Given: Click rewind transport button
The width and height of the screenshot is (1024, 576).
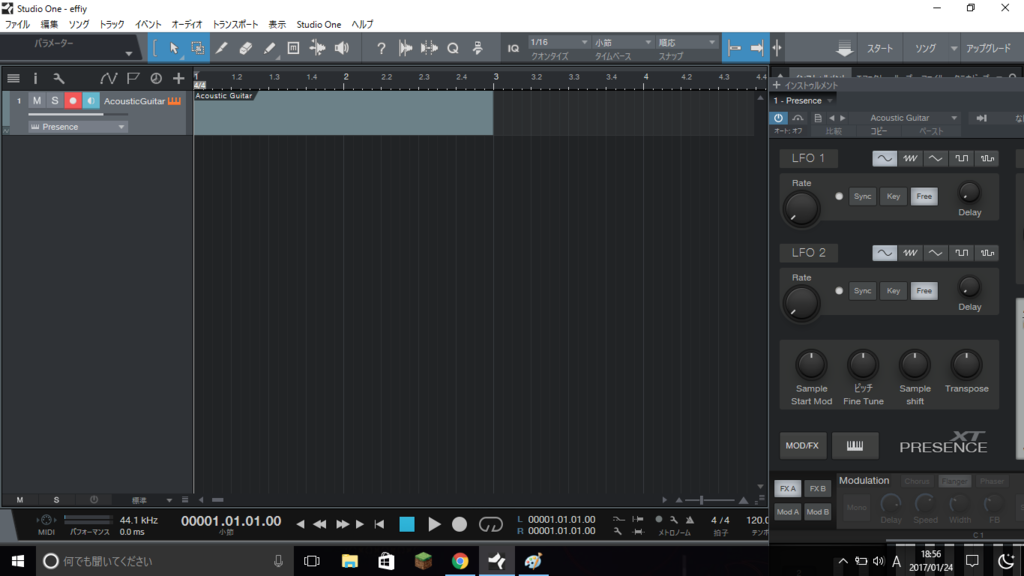Looking at the screenshot, I should [320, 524].
